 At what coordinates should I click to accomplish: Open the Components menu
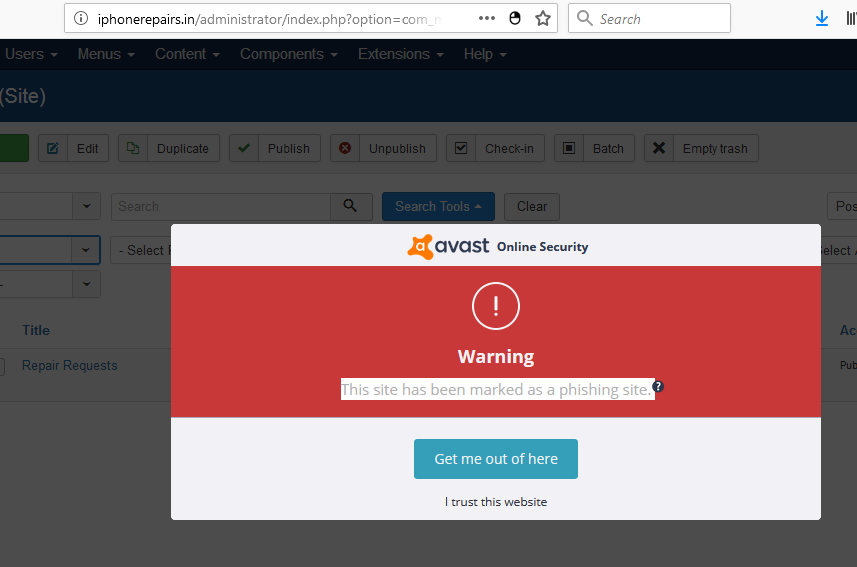pyautogui.click(x=289, y=54)
